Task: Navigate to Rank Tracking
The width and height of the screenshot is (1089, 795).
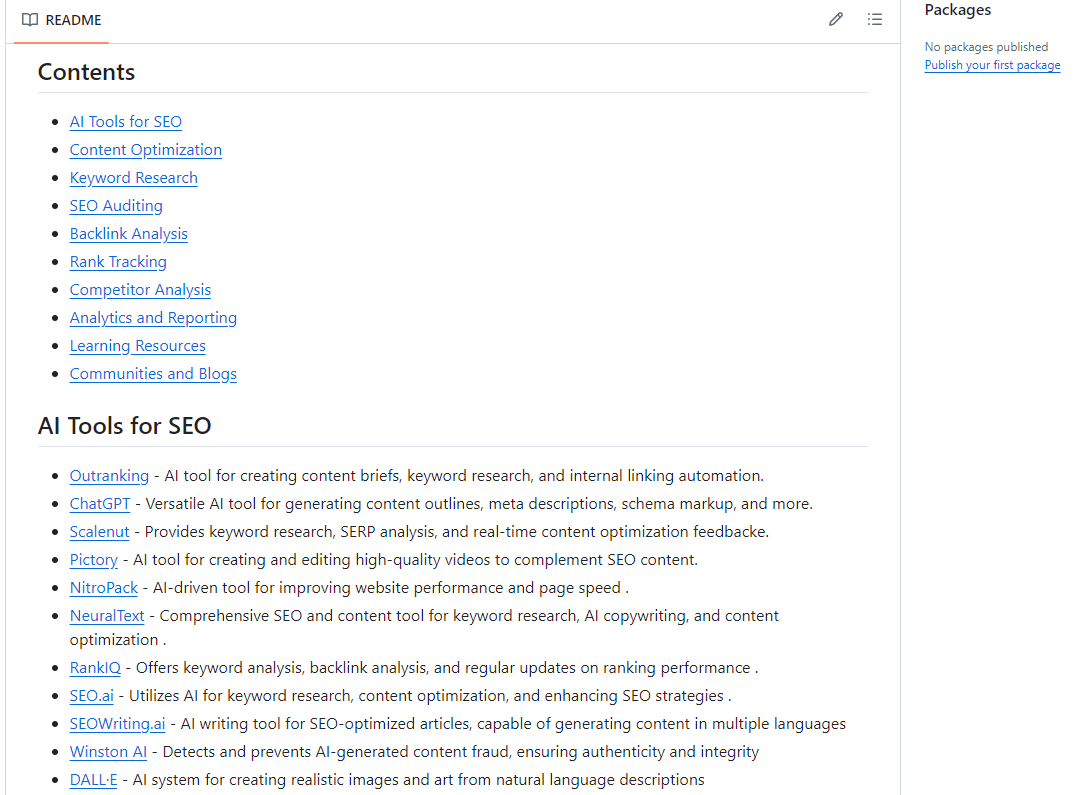Action: pos(118,261)
